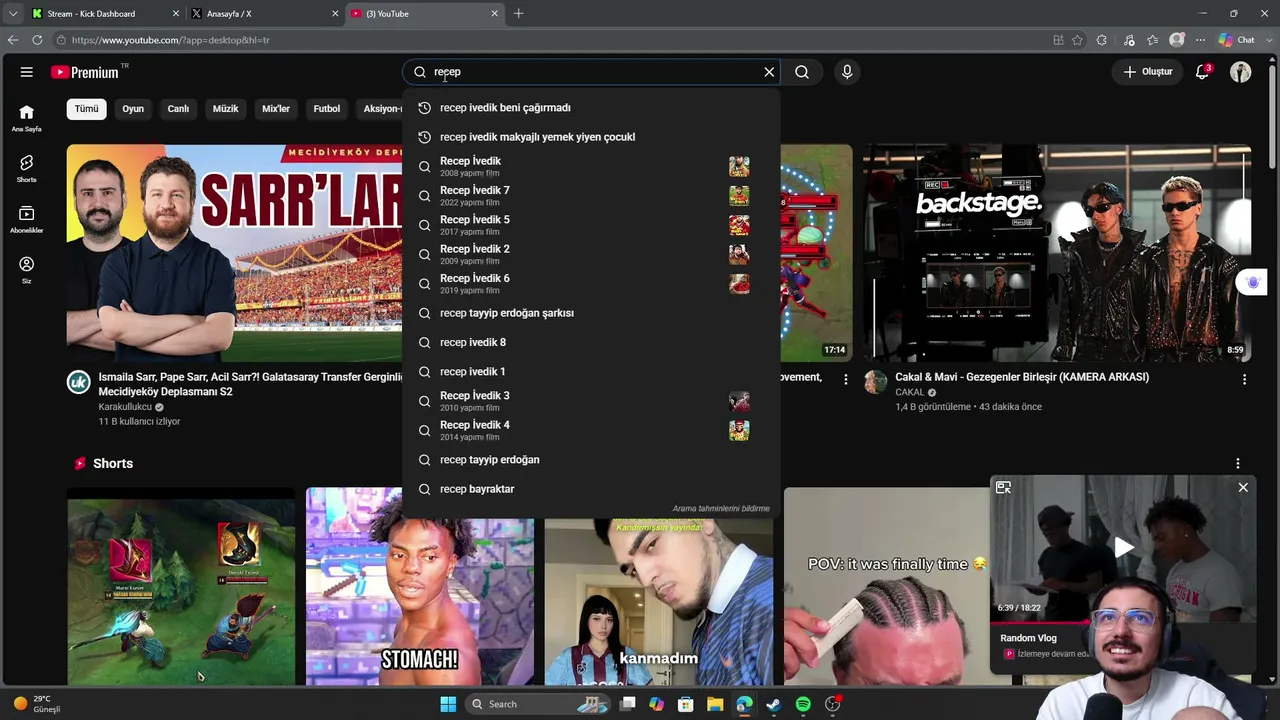Open Shorts in the left sidebar
1280x720 pixels.
tap(27, 168)
